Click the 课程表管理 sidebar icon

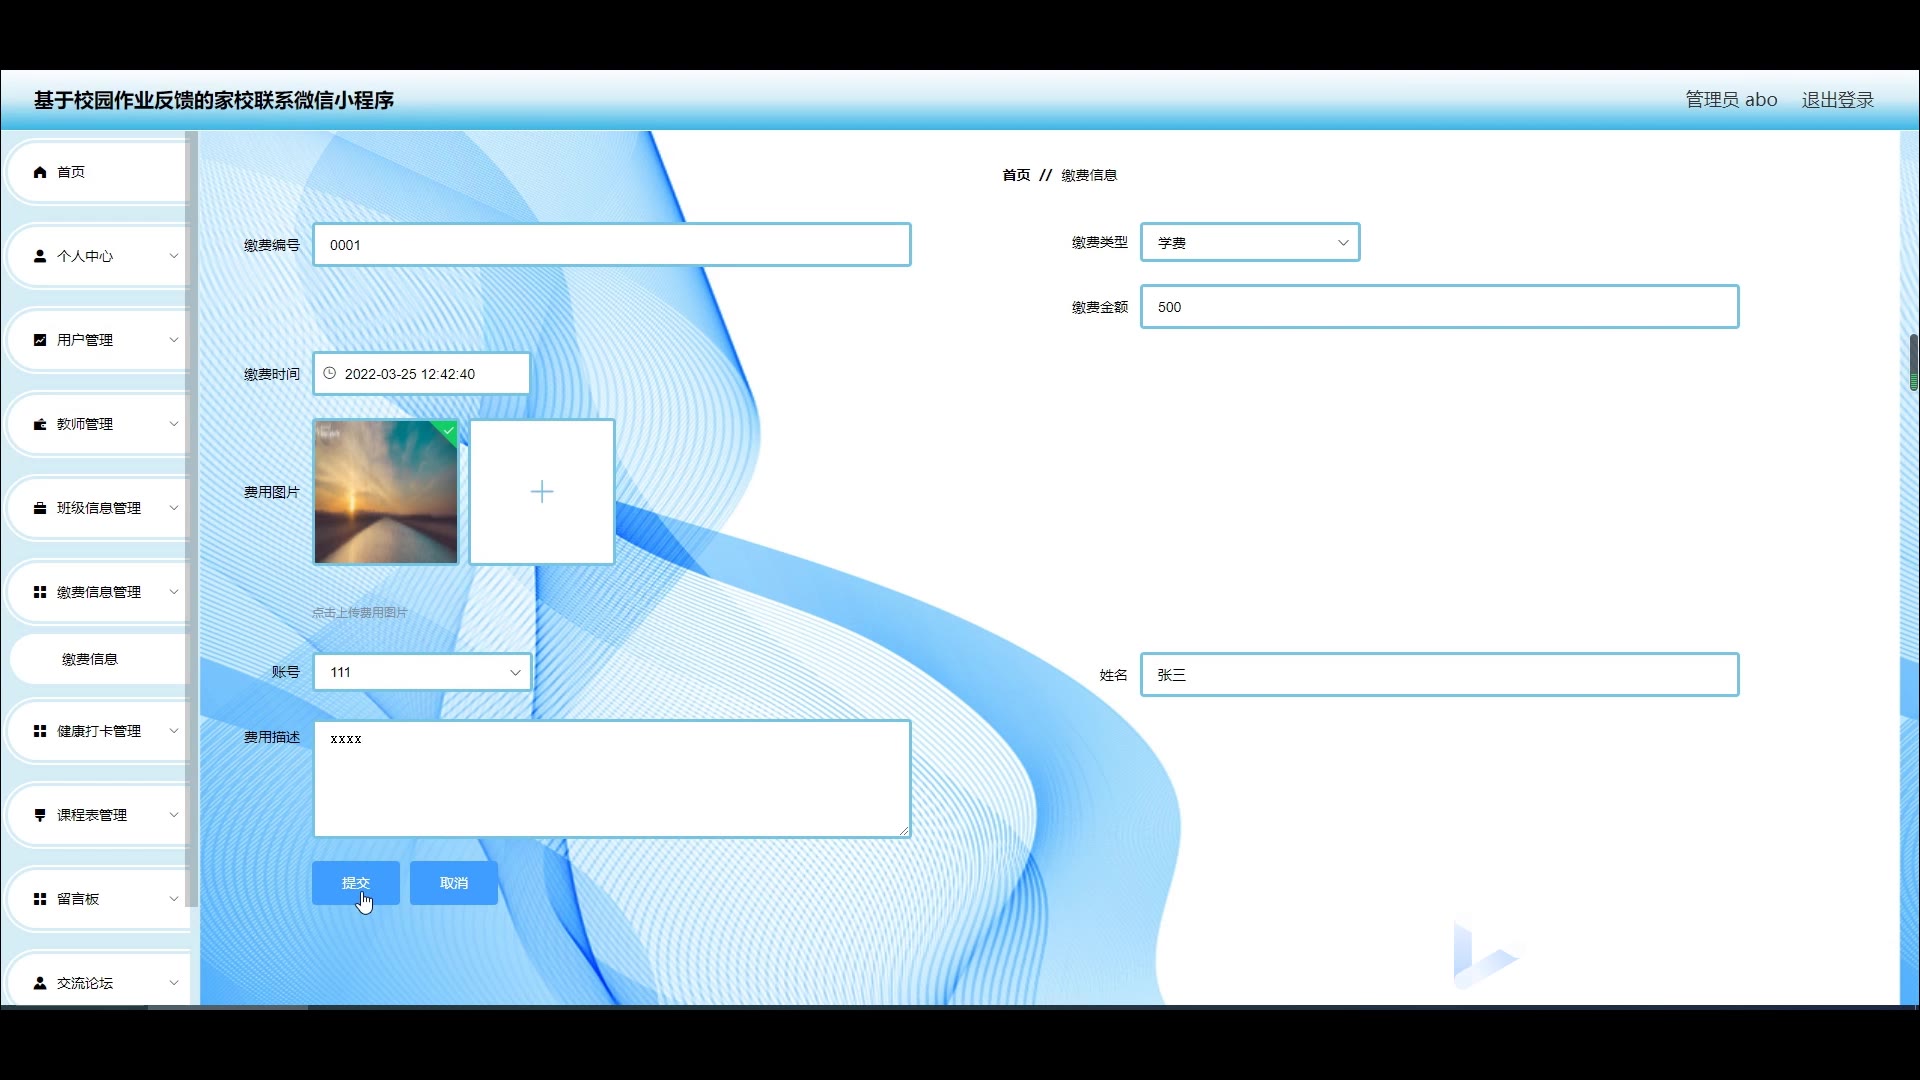pyautogui.click(x=40, y=815)
